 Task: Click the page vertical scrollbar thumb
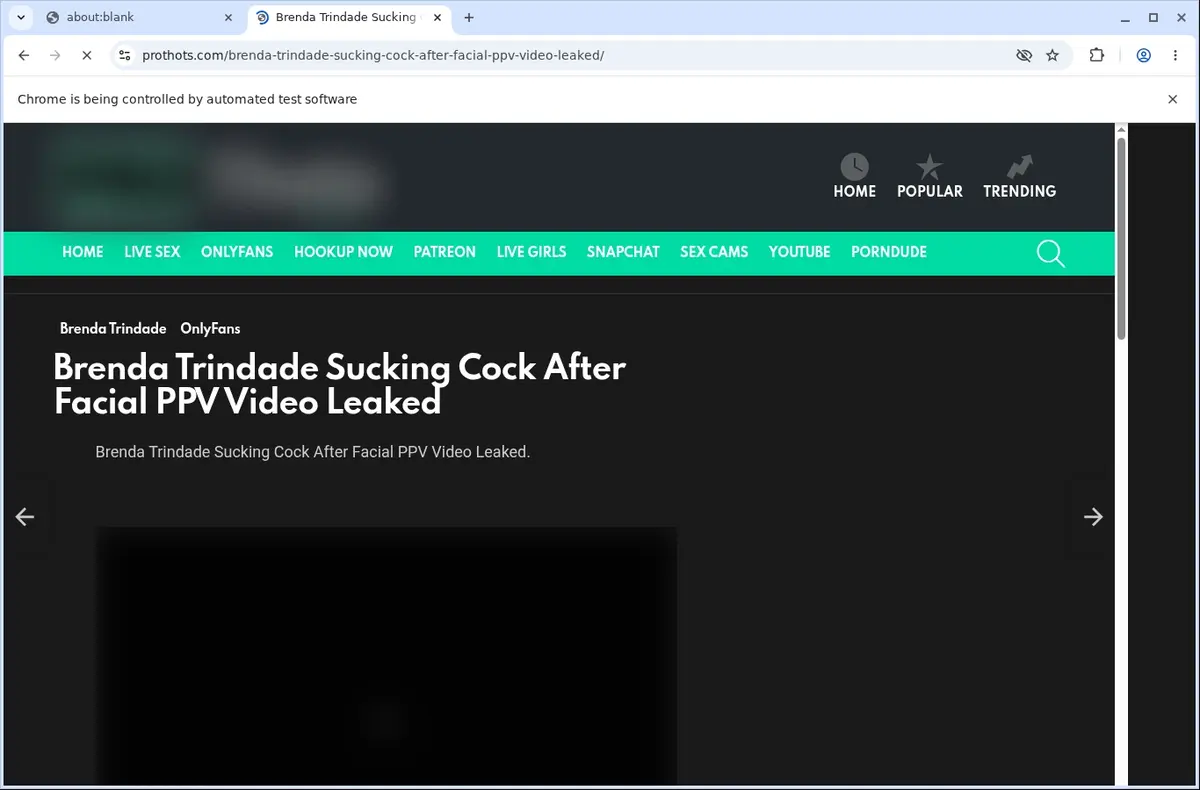pyautogui.click(x=1121, y=238)
